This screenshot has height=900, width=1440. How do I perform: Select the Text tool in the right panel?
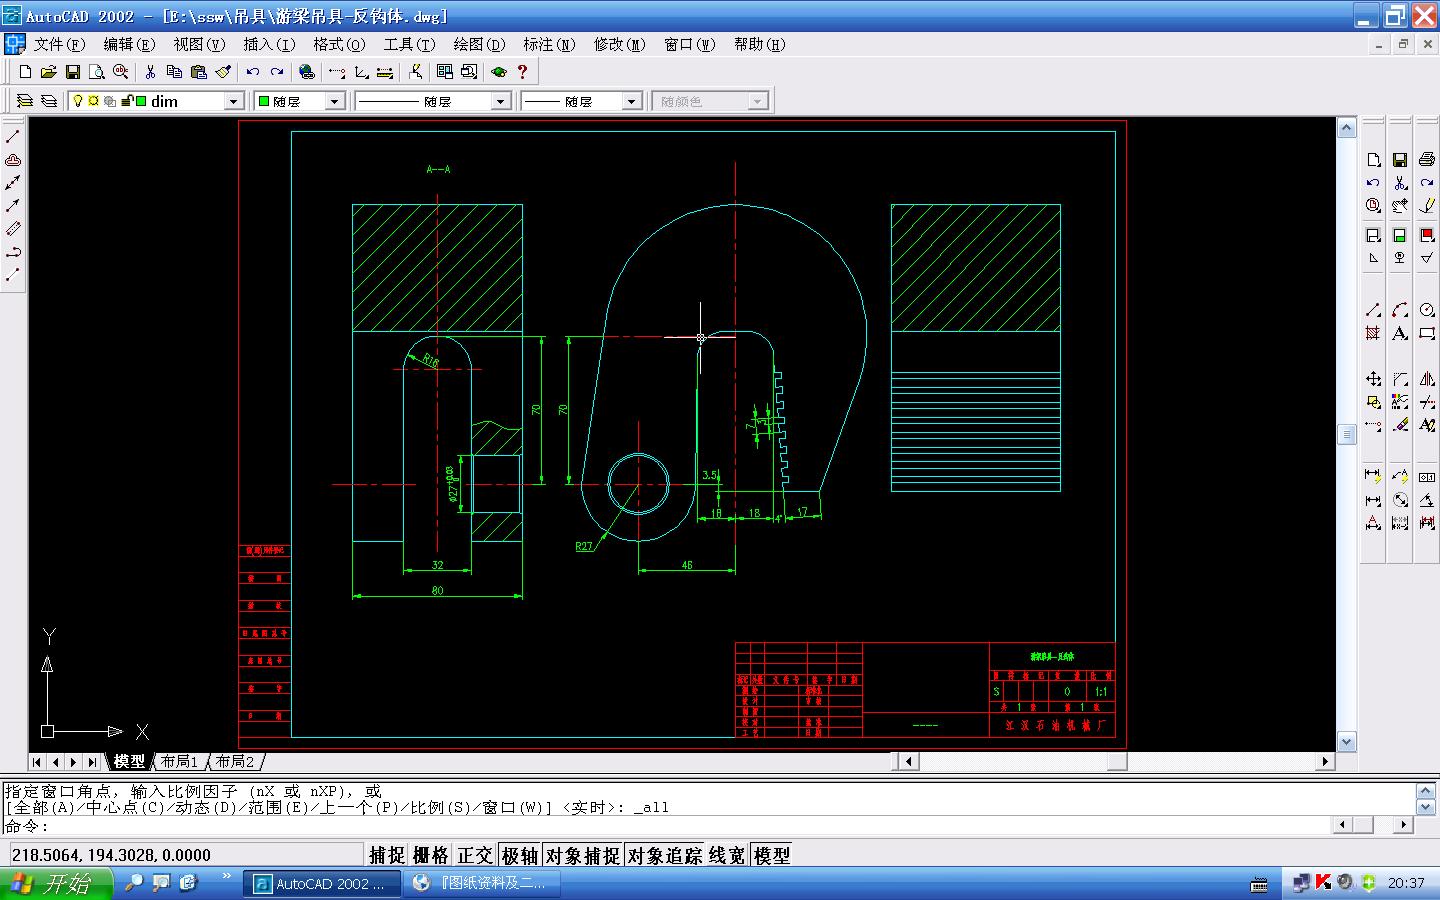coord(1400,334)
